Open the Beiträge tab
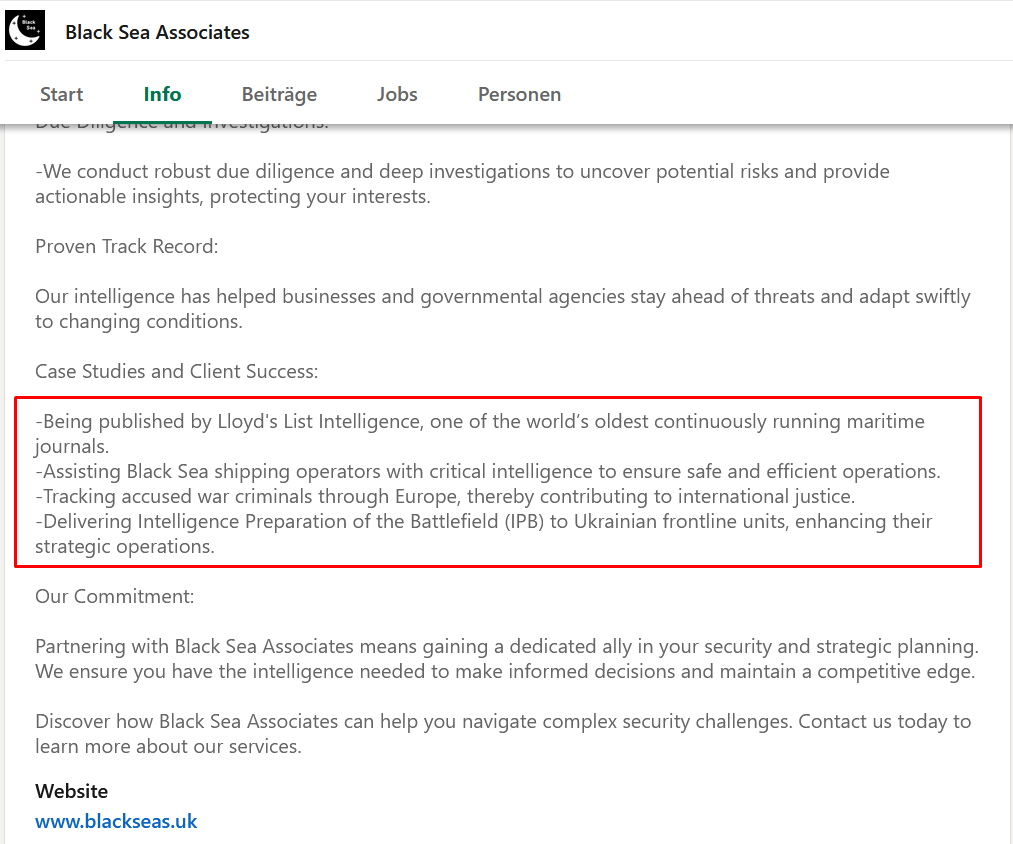Viewport: 1013px width, 844px height. pos(279,94)
